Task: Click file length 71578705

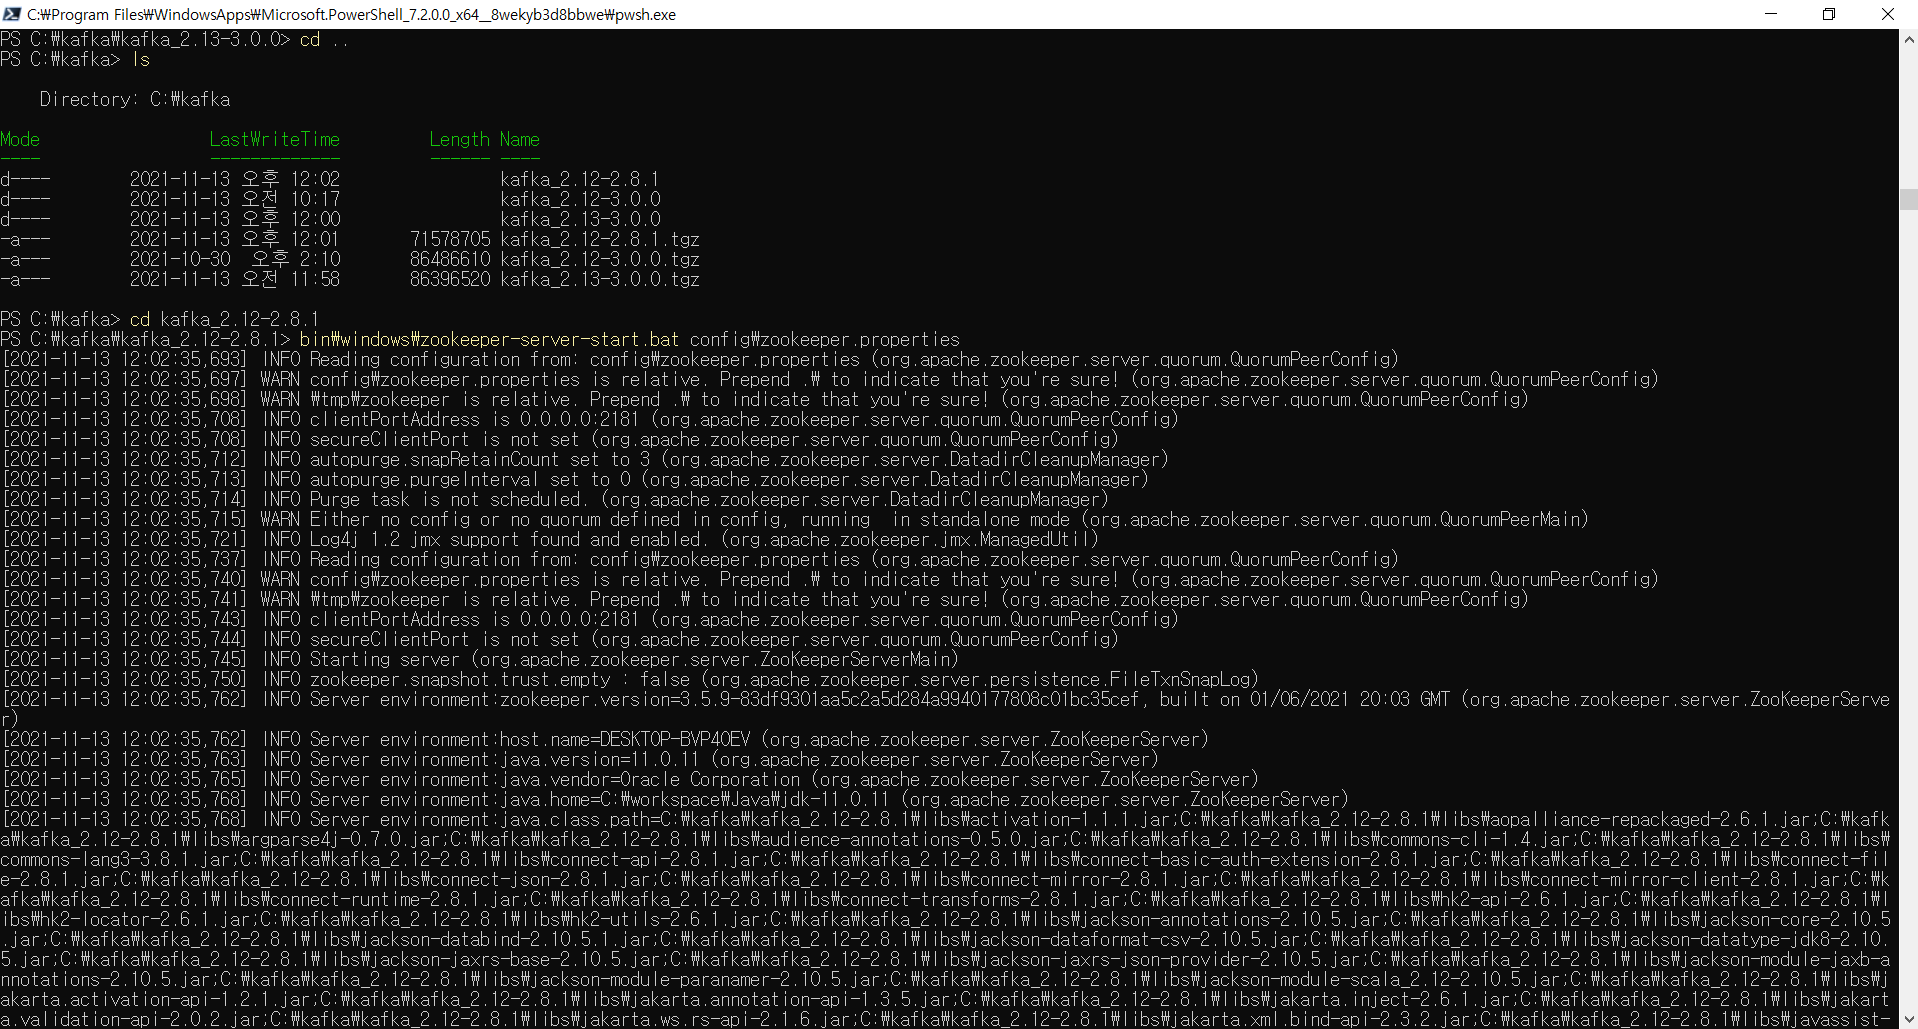Action: point(450,239)
